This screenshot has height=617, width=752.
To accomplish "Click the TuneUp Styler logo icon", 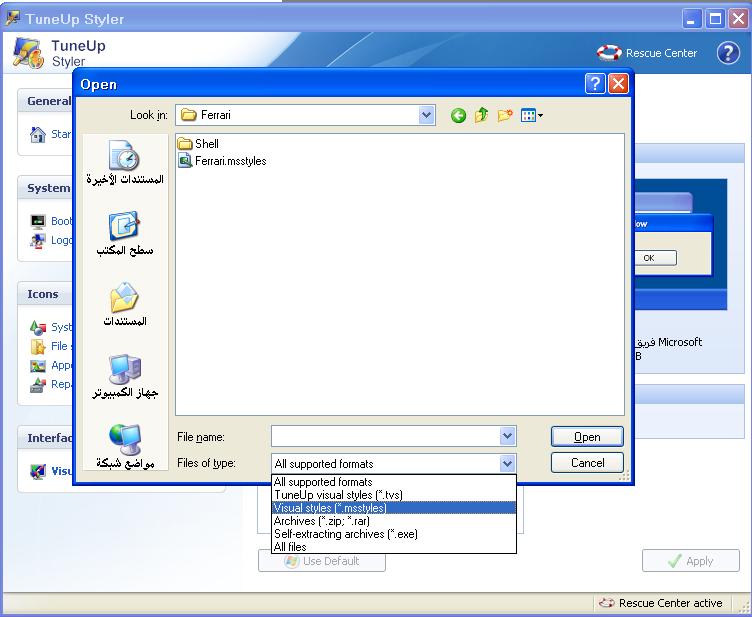I will (28, 53).
